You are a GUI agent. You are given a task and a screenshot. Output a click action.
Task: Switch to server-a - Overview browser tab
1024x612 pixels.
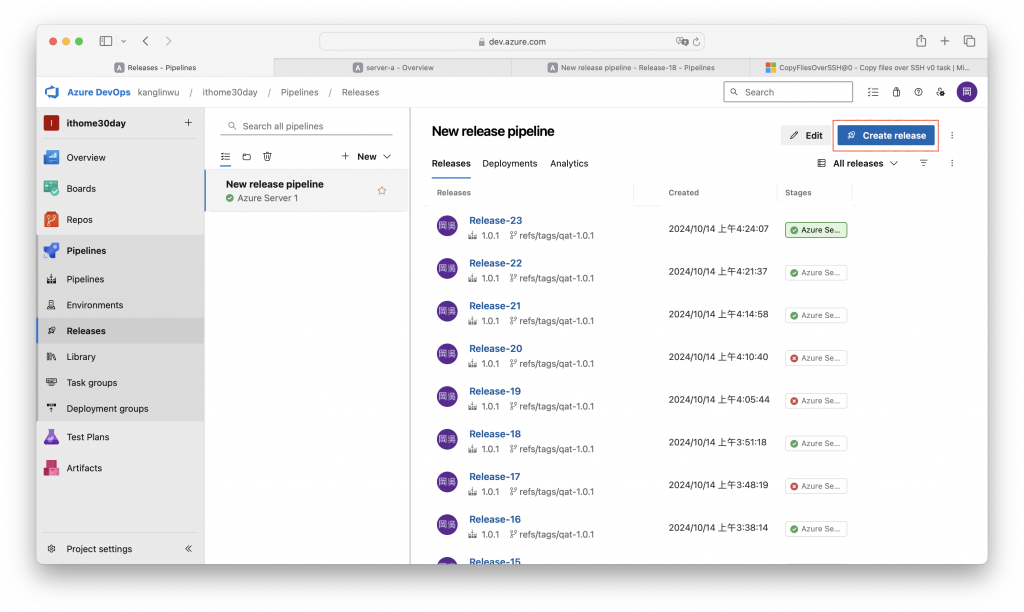[x=392, y=67]
